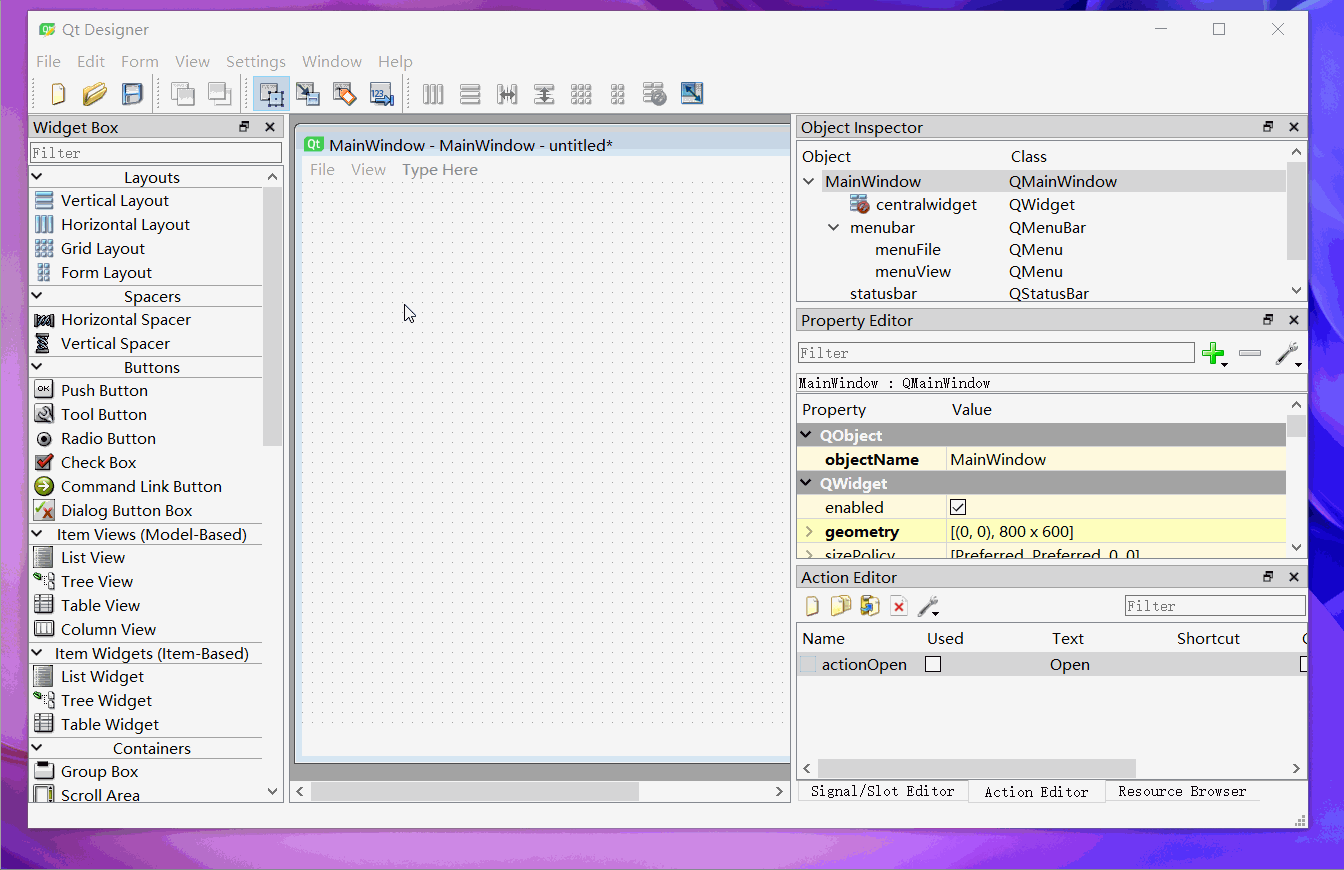This screenshot has height=870, width=1344.
Task: Switch to the Signal/Slot Editor tab
Action: 882,791
